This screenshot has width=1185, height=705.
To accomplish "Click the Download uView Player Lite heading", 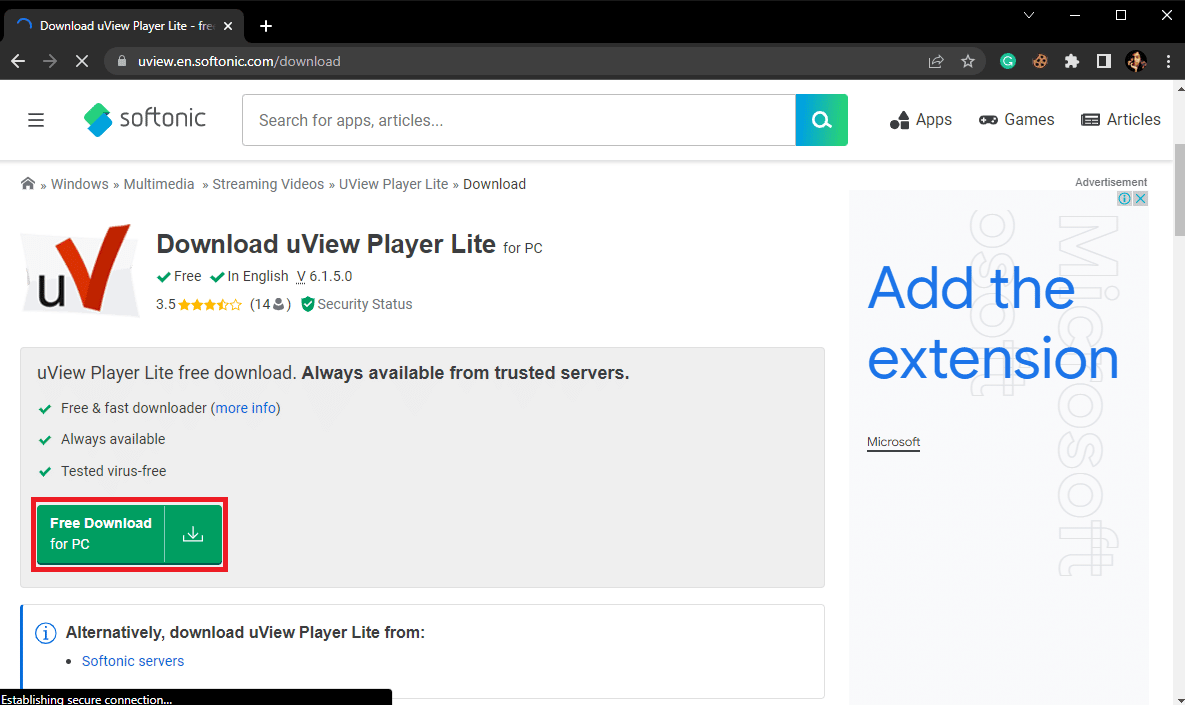I will [326, 244].
